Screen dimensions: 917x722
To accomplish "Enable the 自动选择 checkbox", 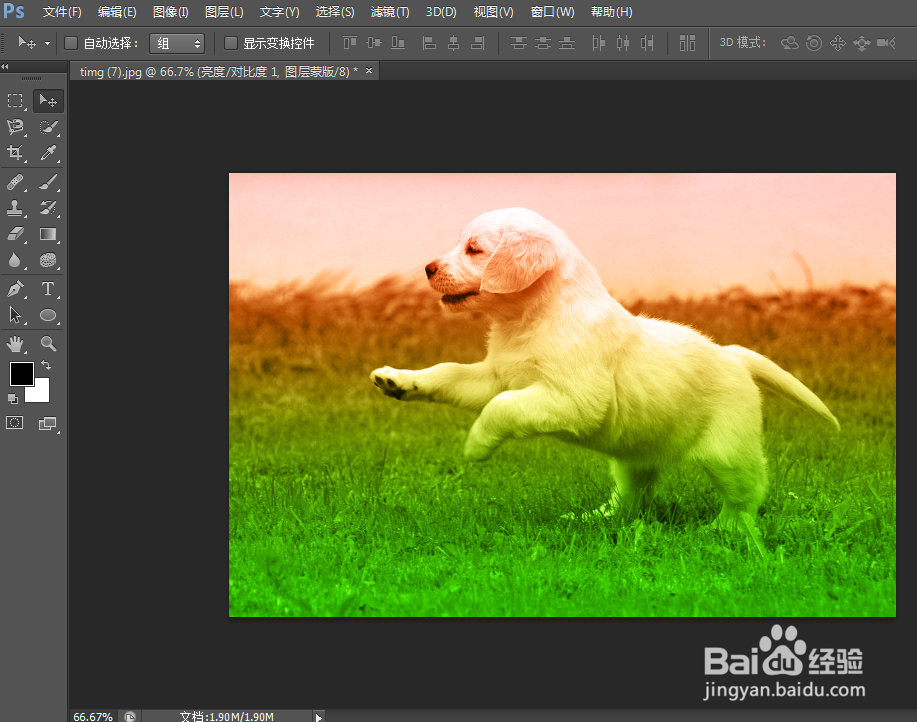I will coord(71,43).
